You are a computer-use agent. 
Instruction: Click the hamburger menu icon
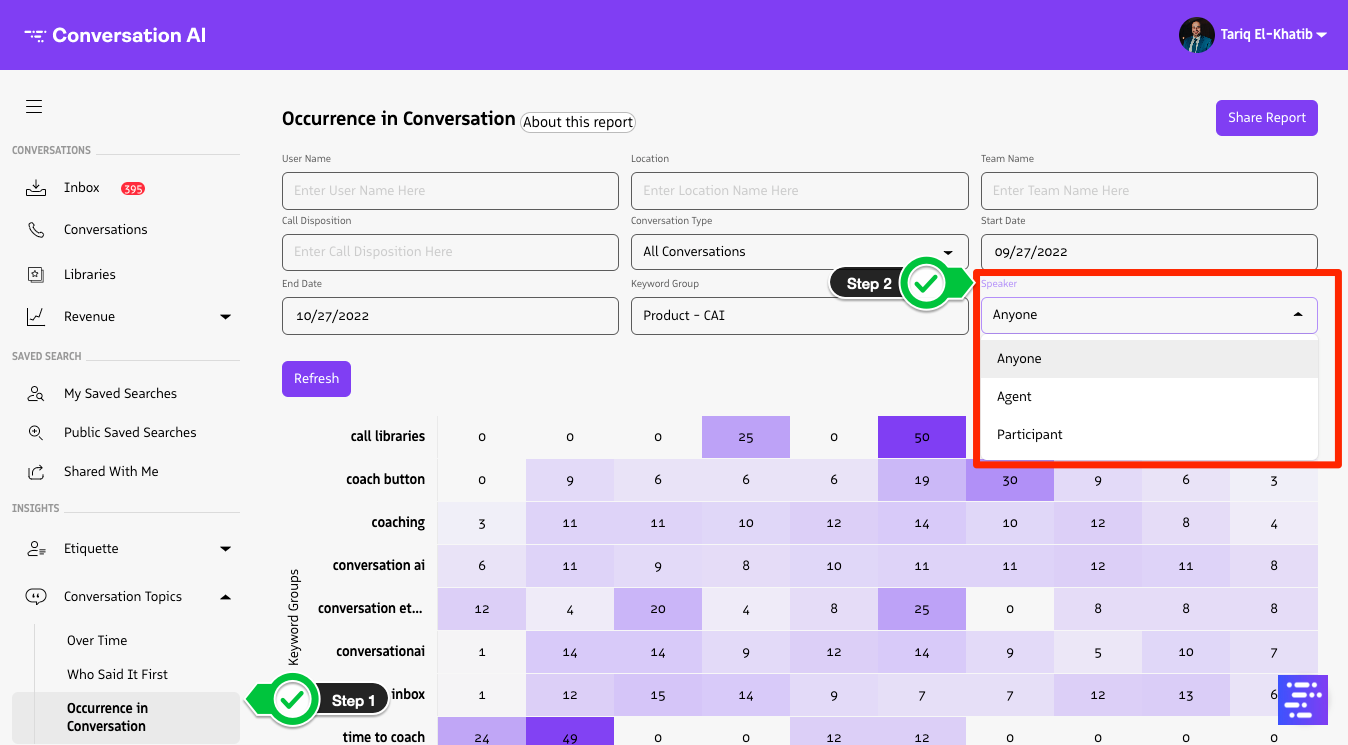(34, 107)
